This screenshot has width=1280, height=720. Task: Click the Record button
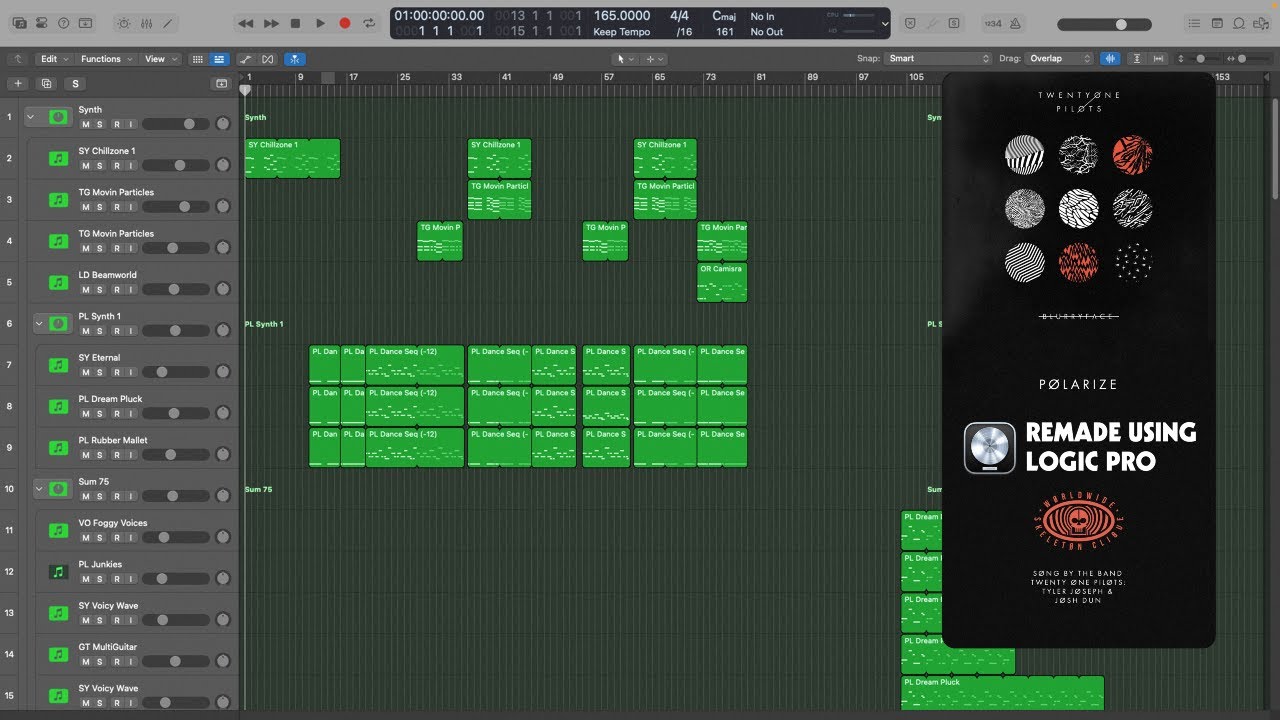pos(345,23)
